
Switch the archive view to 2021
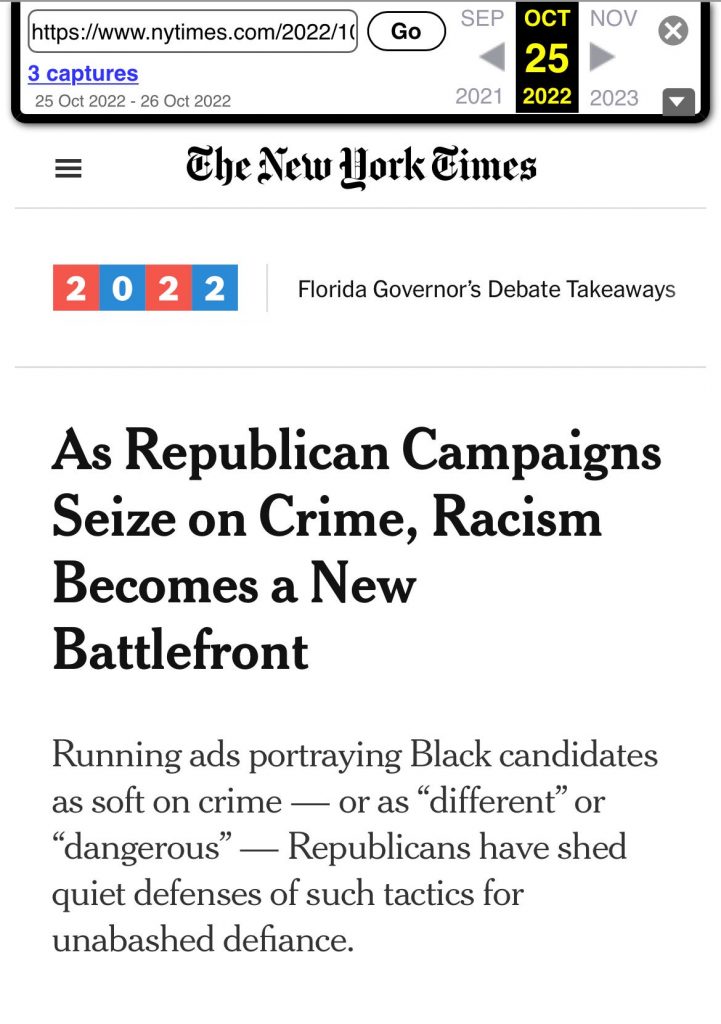[x=479, y=97]
